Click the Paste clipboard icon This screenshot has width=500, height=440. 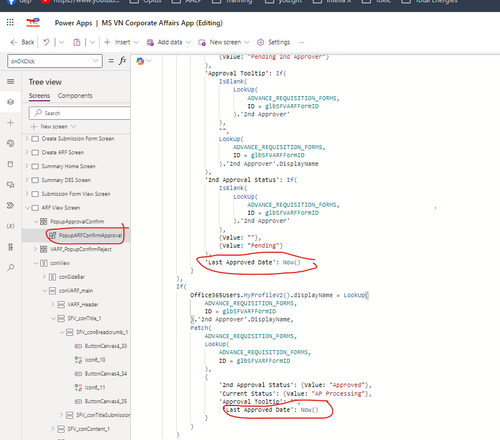point(77,42)
